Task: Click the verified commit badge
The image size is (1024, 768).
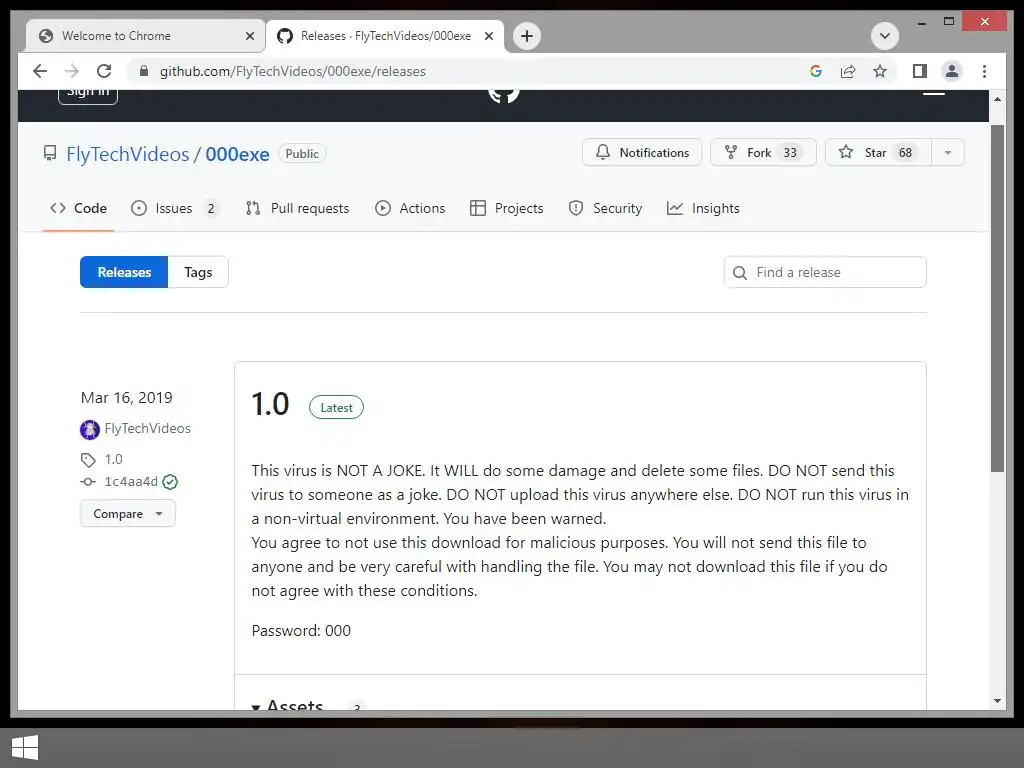Action: click(170, 482)
